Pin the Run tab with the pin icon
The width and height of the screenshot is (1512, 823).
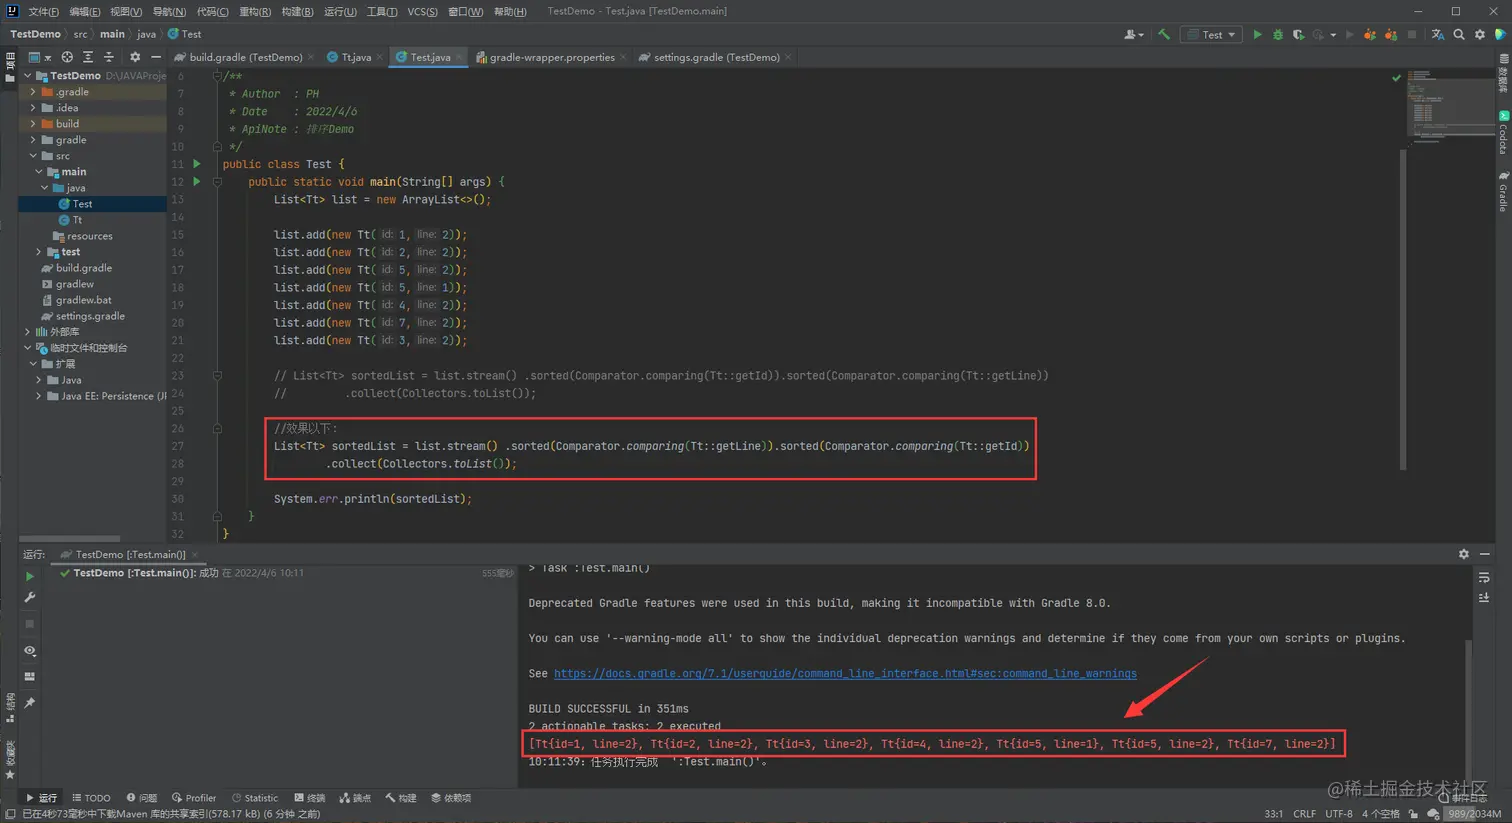click(x=30, y=703)
